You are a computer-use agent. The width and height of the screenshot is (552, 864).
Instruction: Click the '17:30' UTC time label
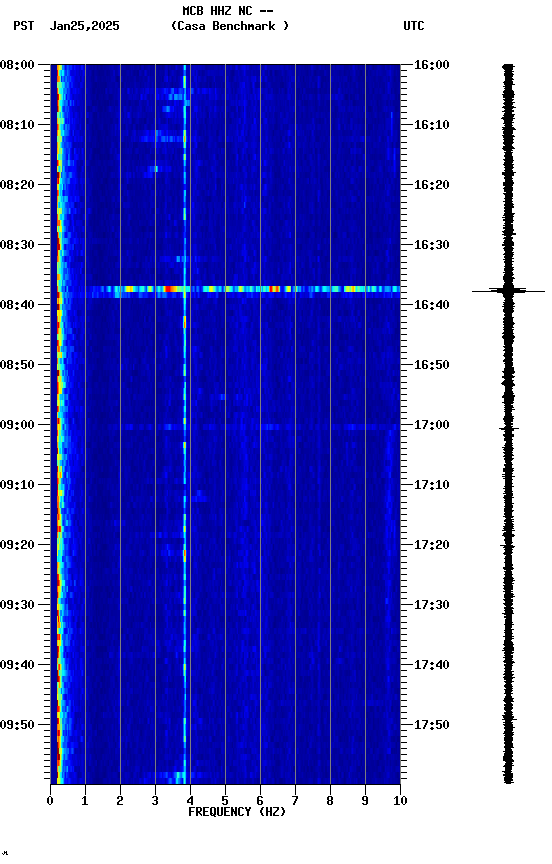tap(432, 605)
